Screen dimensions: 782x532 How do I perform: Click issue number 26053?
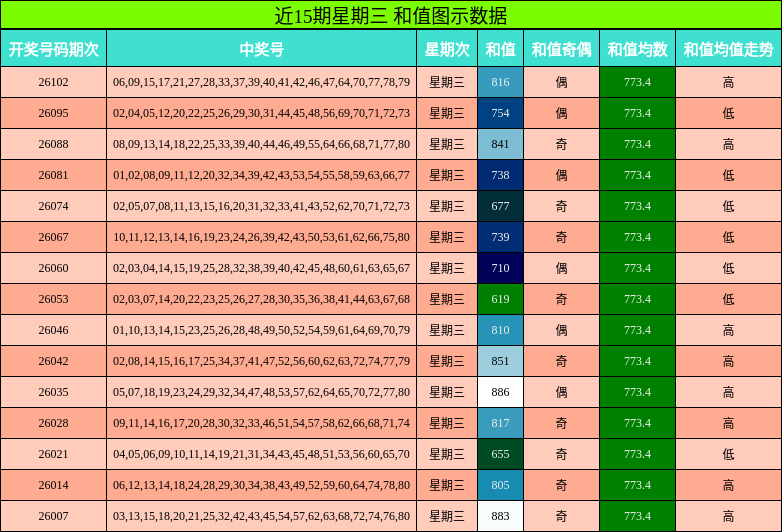click(53, 299)
